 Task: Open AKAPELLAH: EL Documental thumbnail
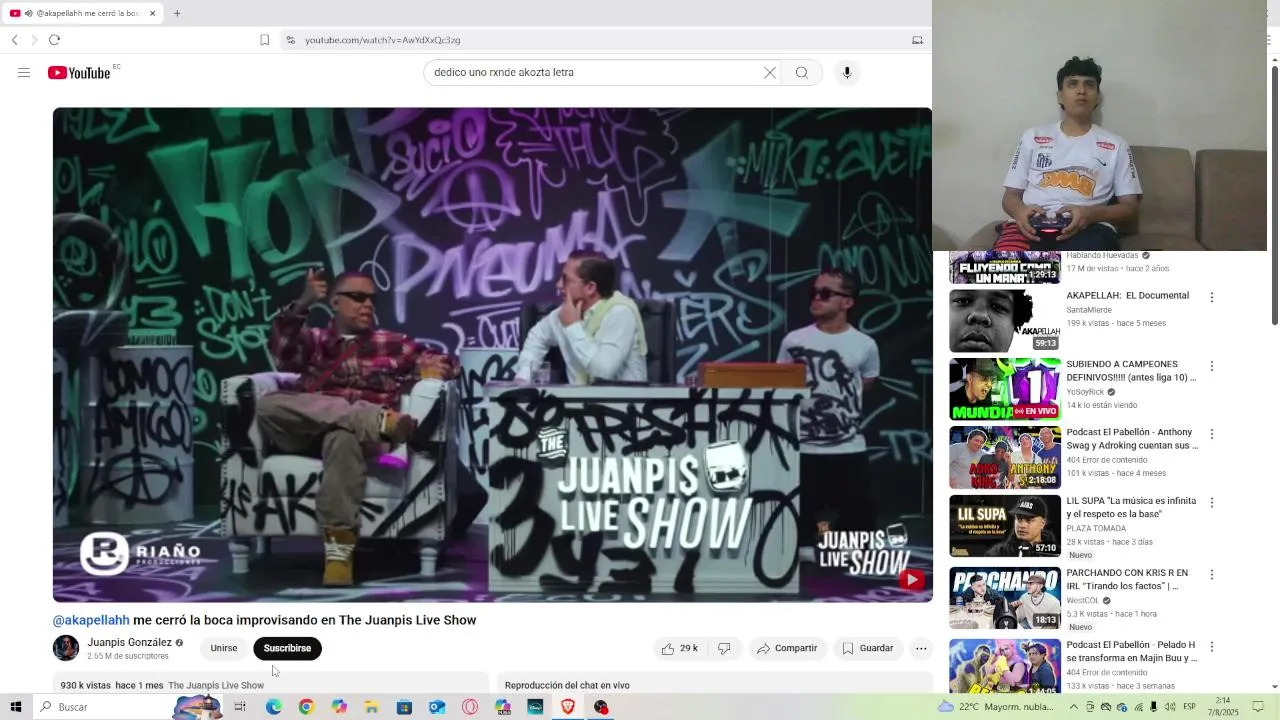(1005, 321)
